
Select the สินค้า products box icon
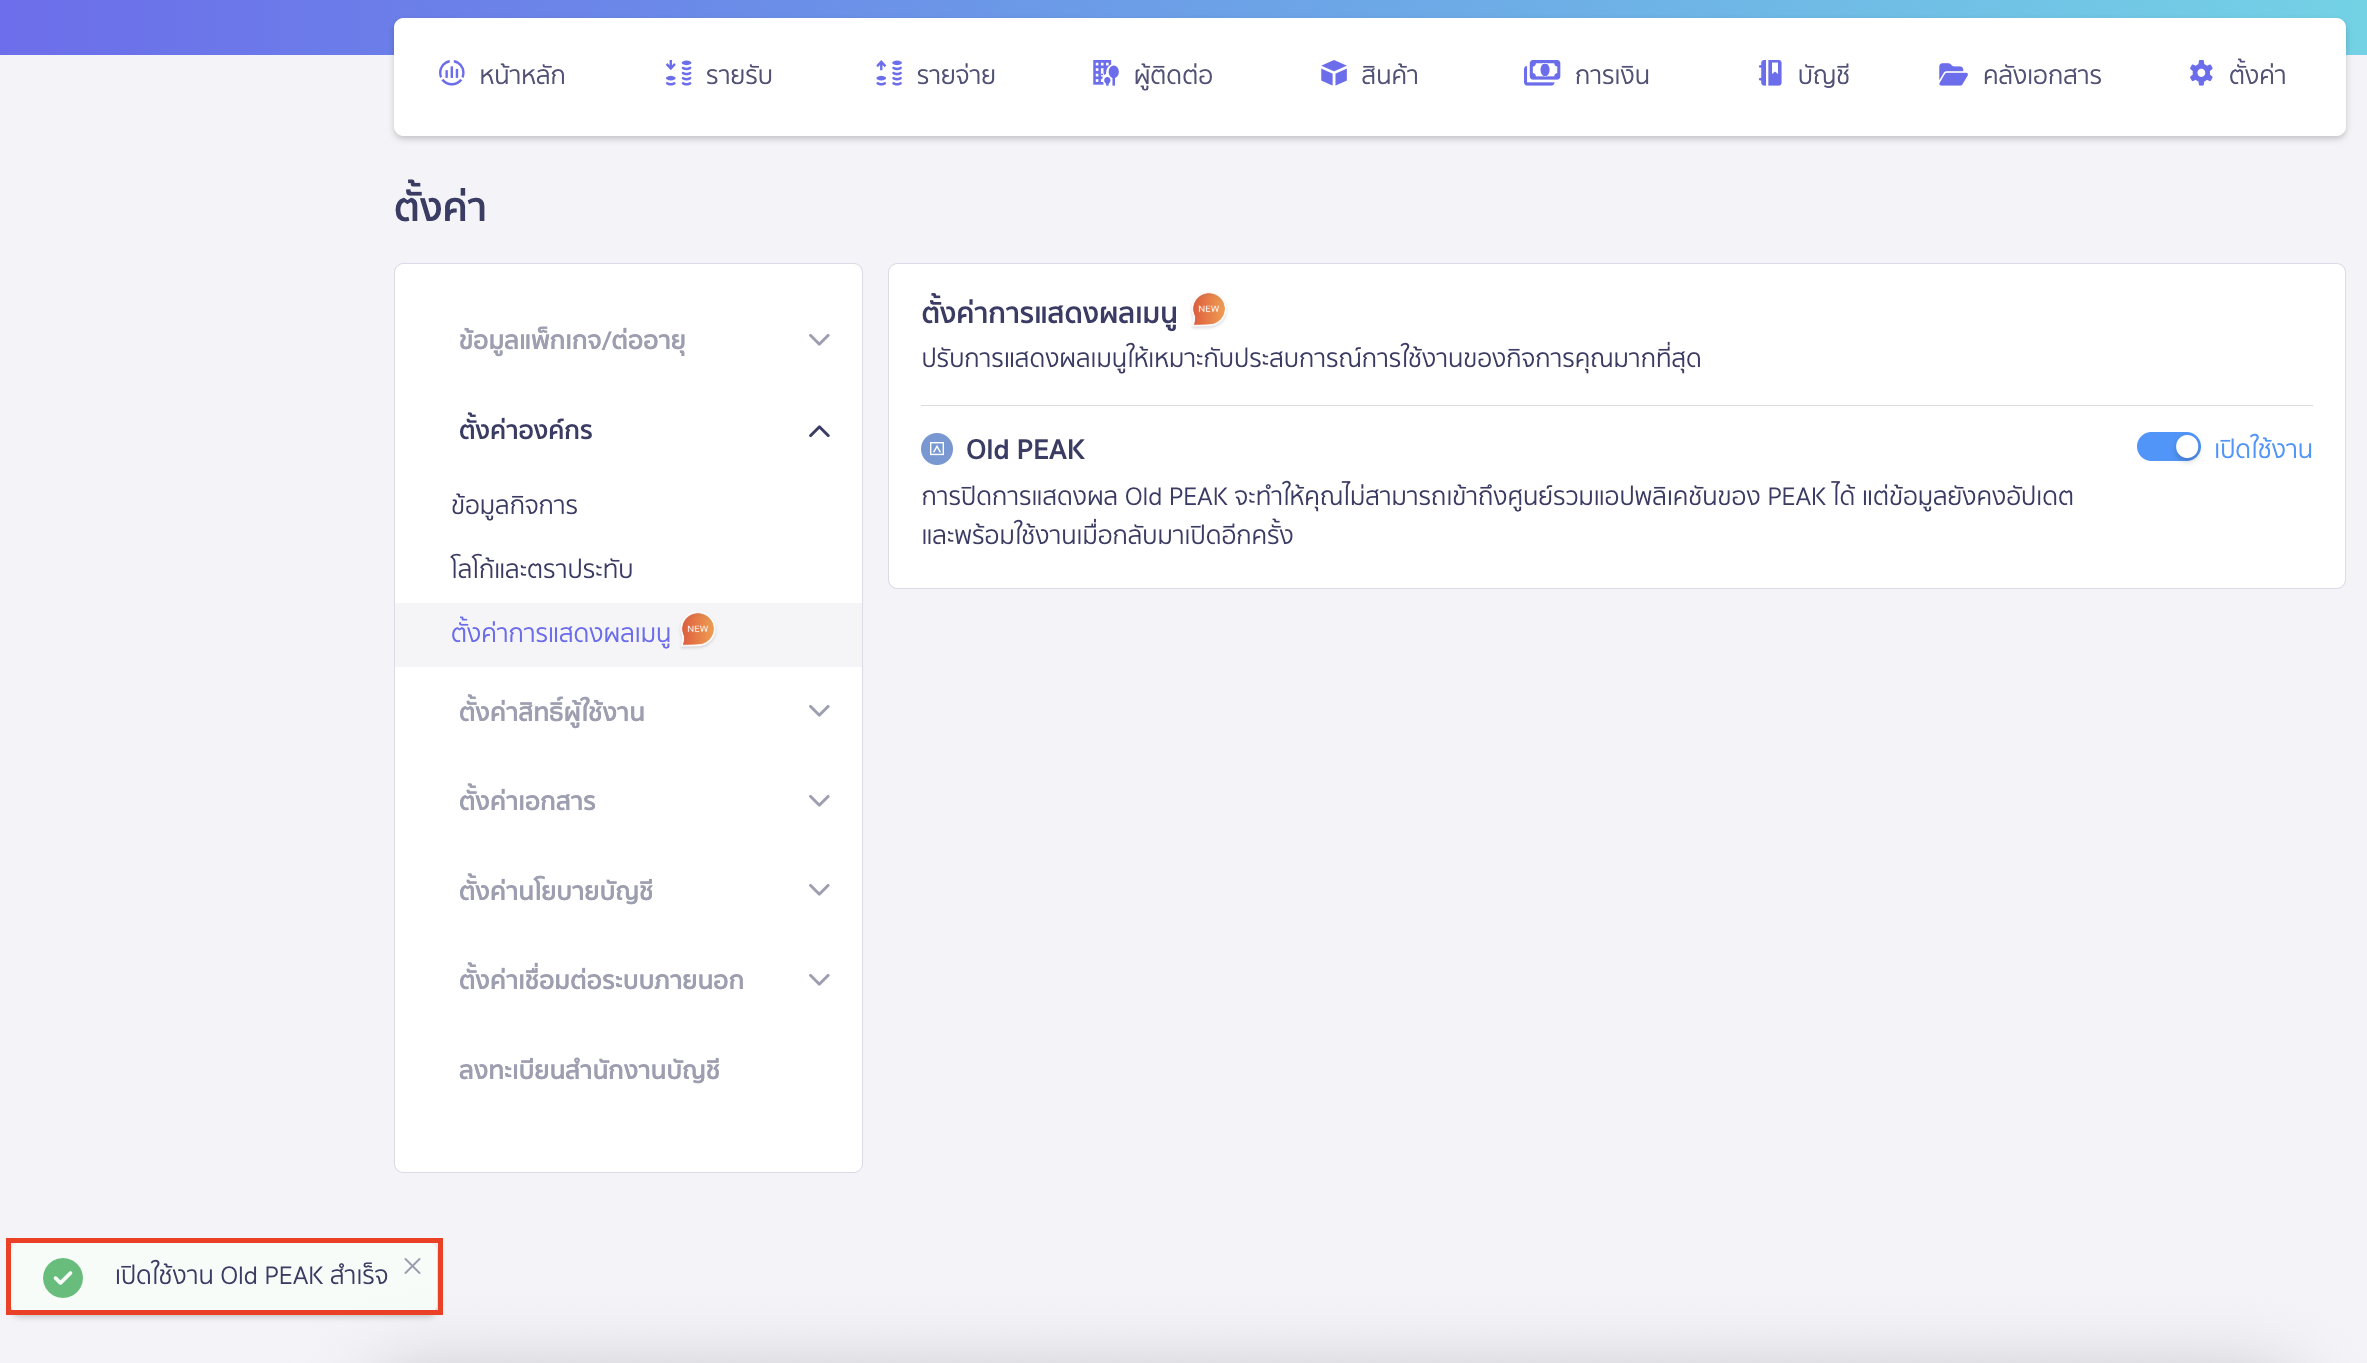pos(1334,74)
